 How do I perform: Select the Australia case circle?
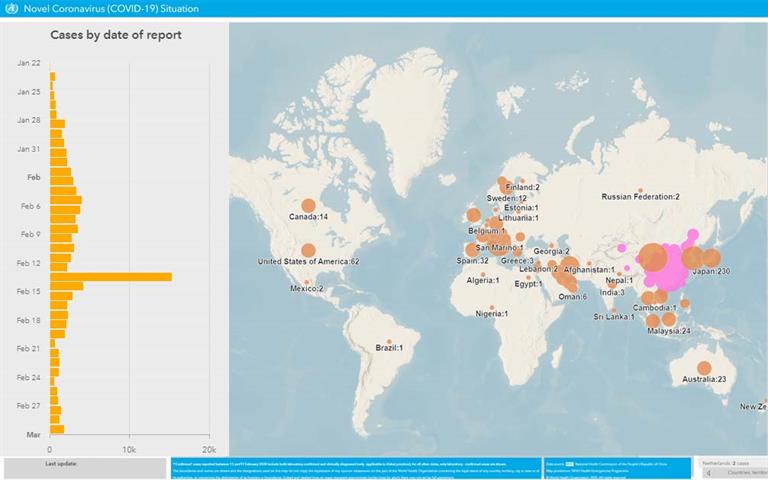tap(703, 368)
